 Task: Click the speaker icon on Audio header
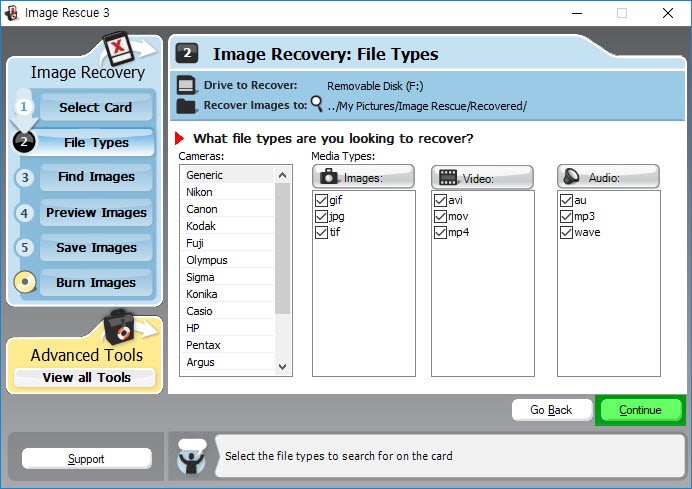click(571, 177)
